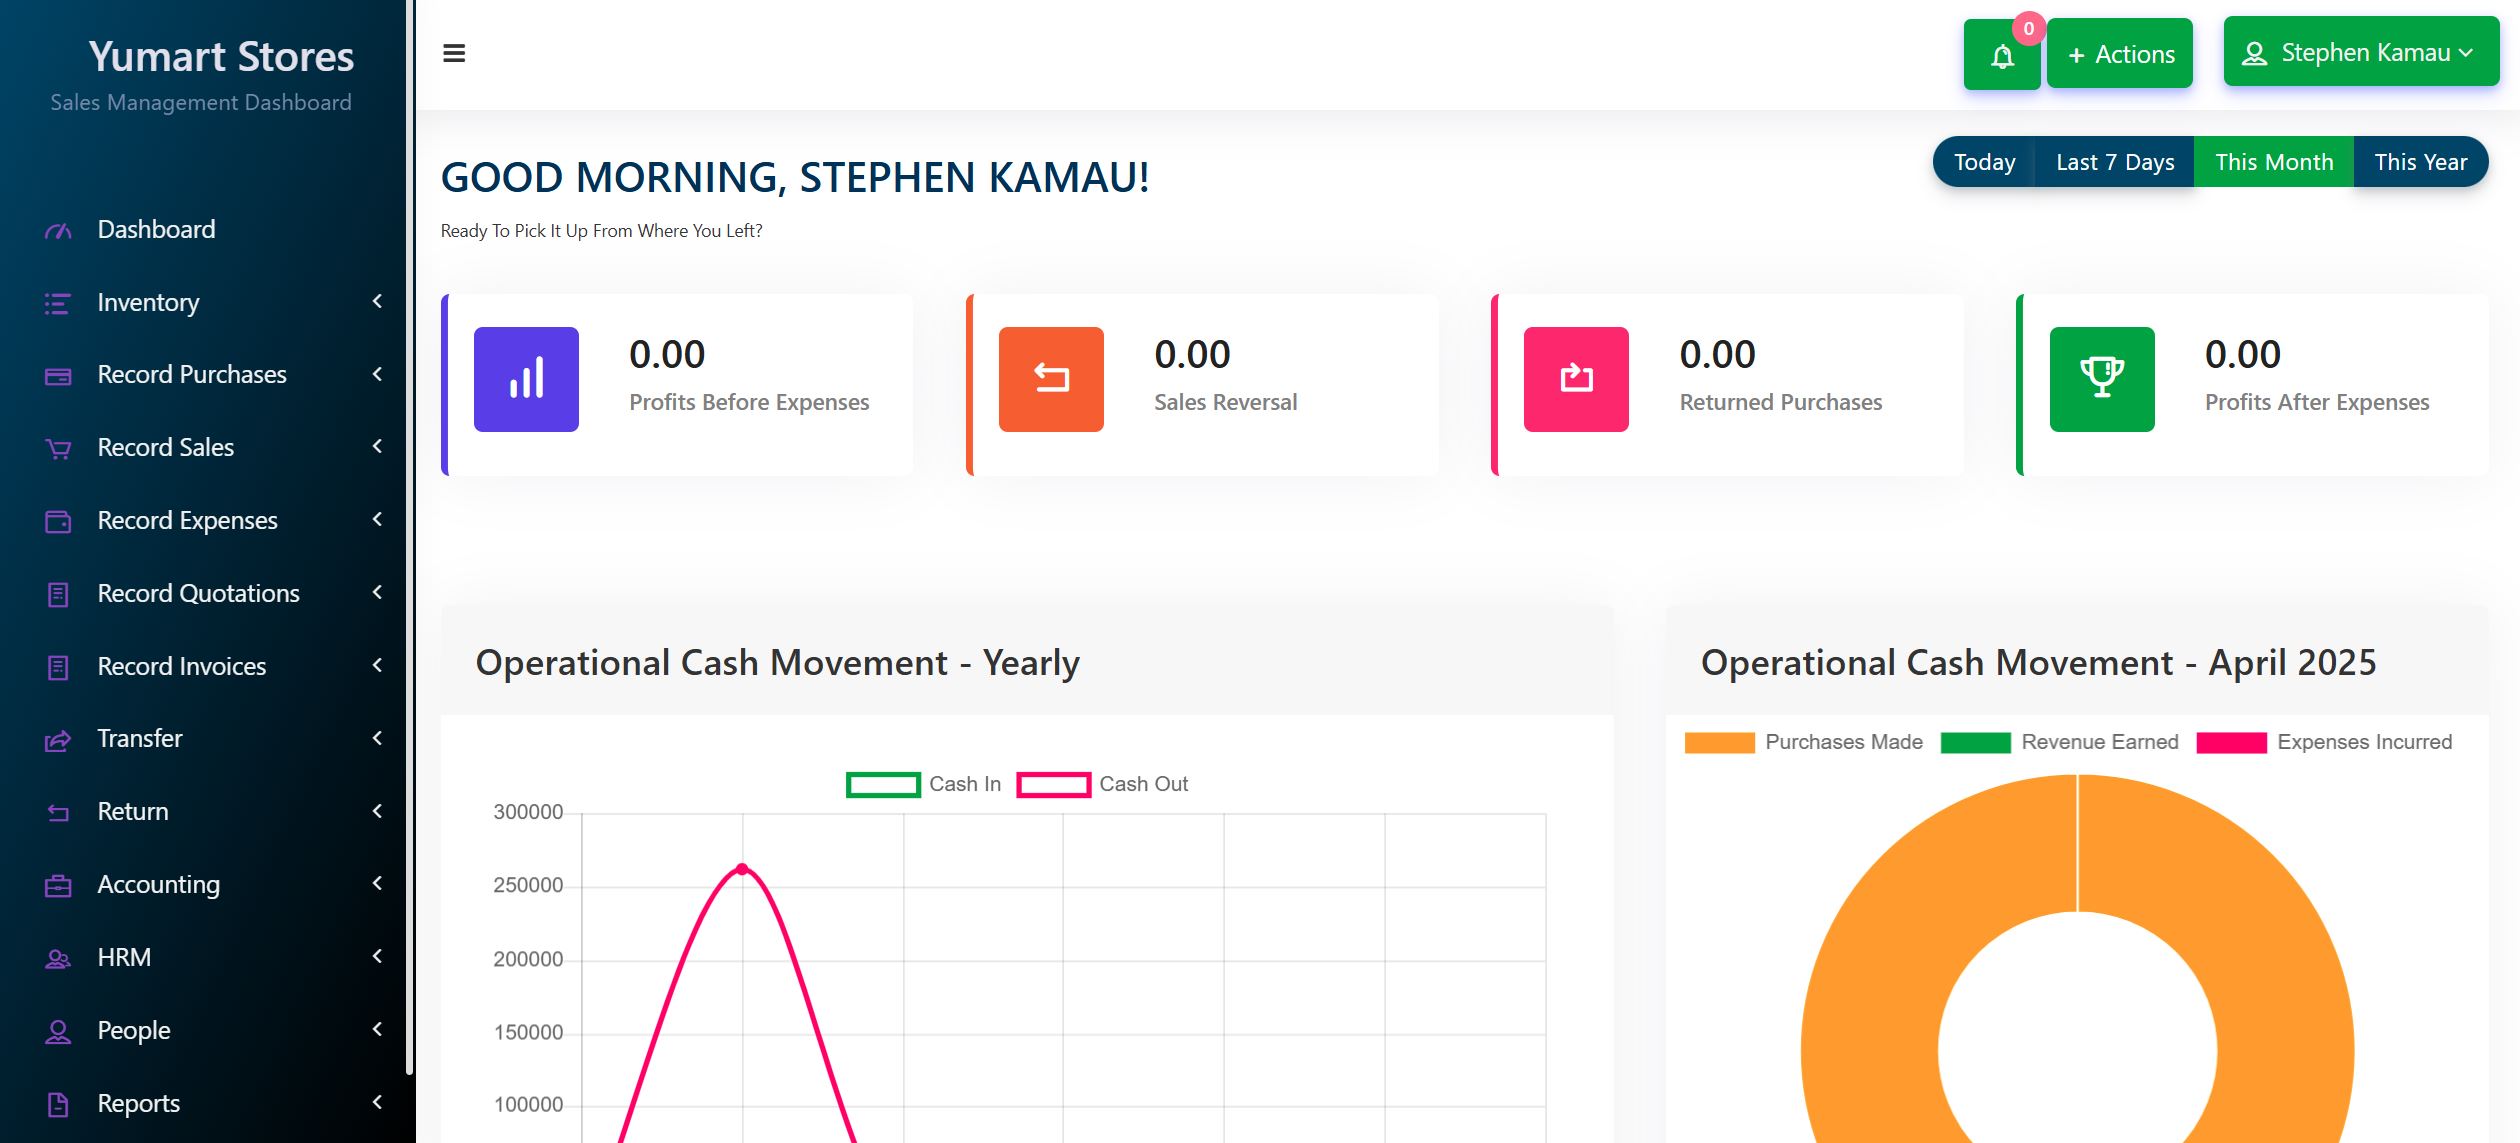Screen dimensions: 2520x1143
Task: Open the Stephen Kamau user dropdown
Action: pos(2361,52)
